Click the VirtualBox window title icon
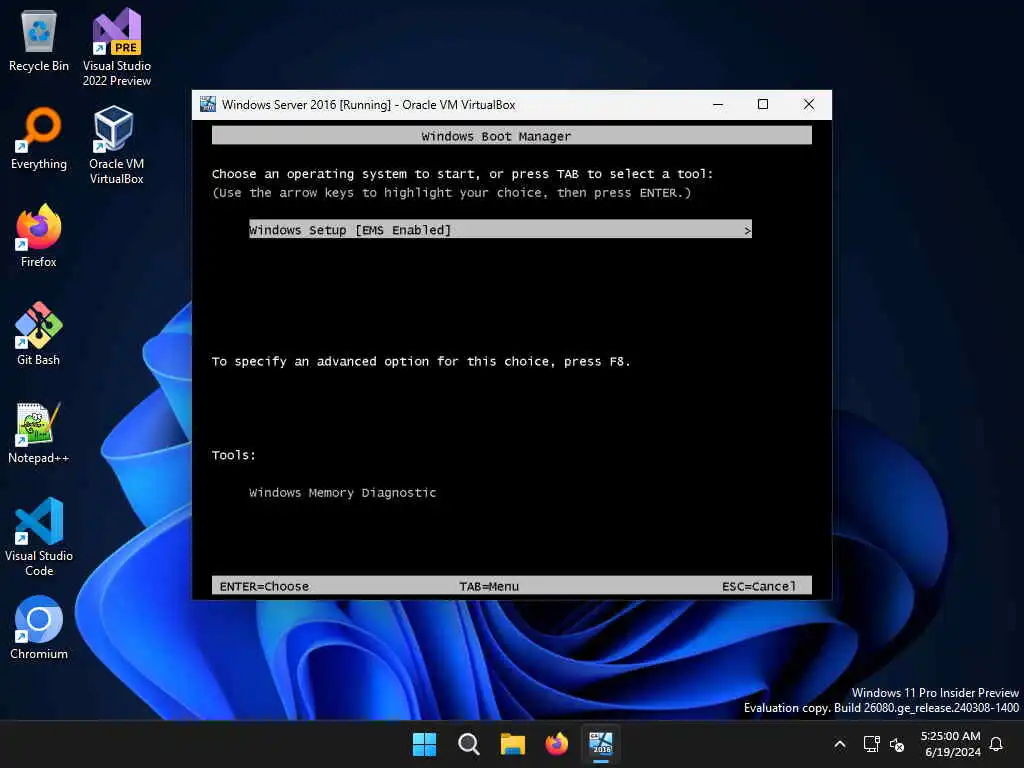Image resolution: width=1024 pixels, height=768 pixels. pyautogui.click(x=208, y=104)
